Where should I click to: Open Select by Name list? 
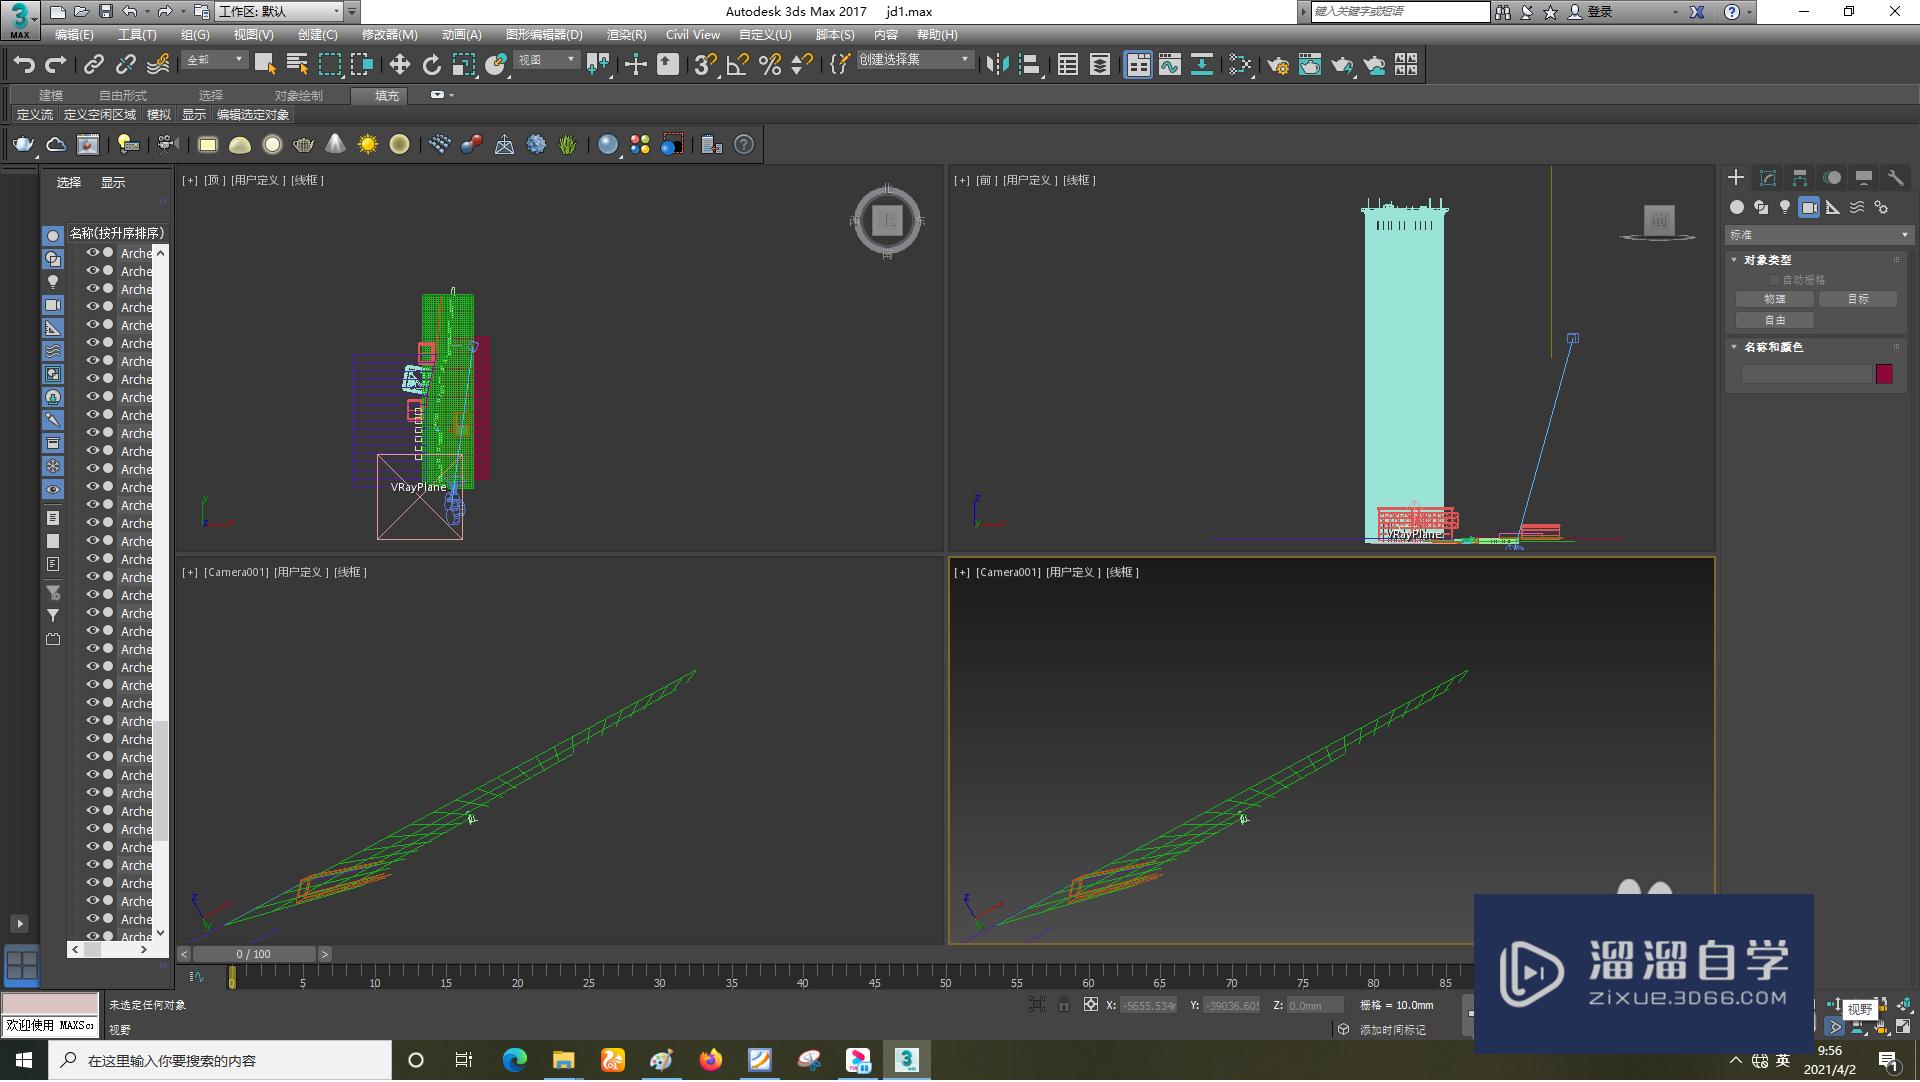pos(297,65)
